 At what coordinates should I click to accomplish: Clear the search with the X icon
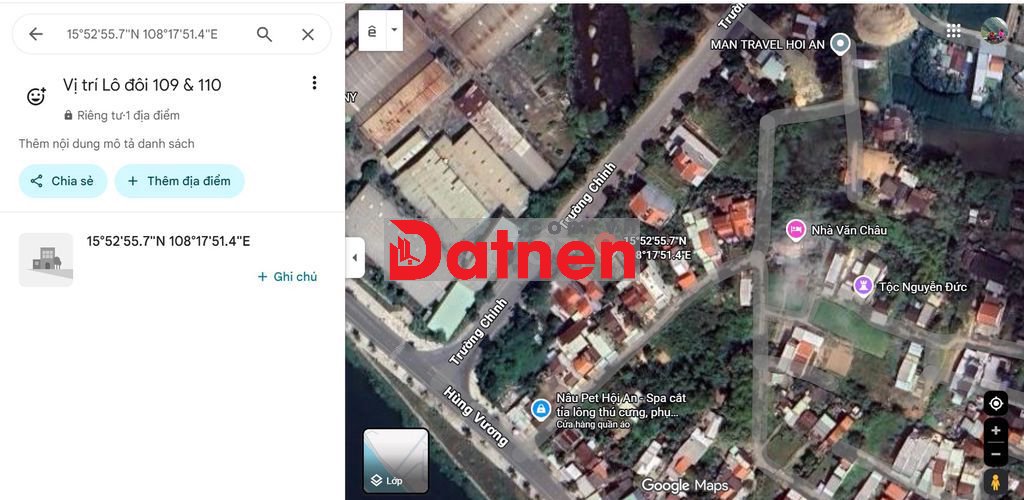click(x=308, y=34)
